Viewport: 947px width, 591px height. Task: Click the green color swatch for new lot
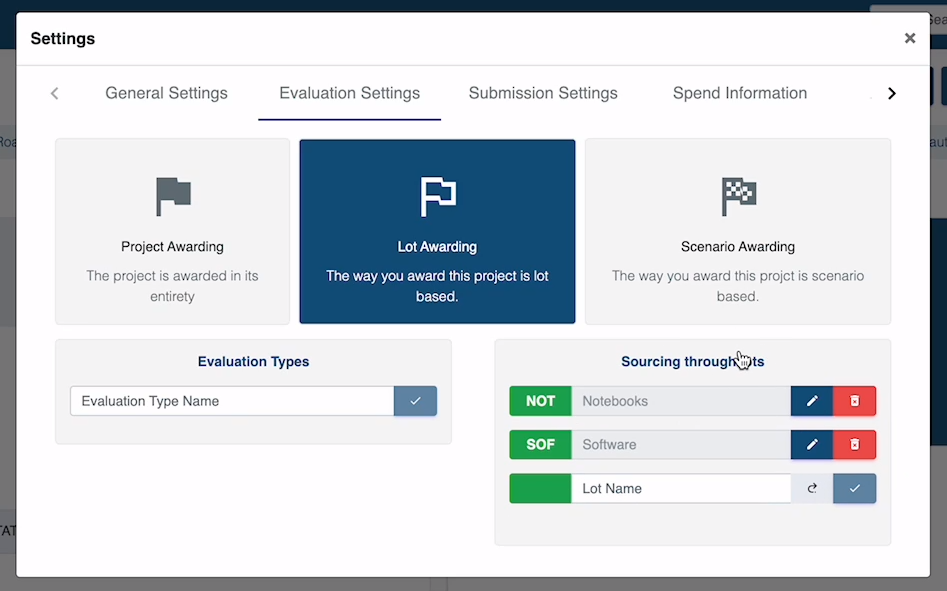pyautogui.click(x=540, y=489)
